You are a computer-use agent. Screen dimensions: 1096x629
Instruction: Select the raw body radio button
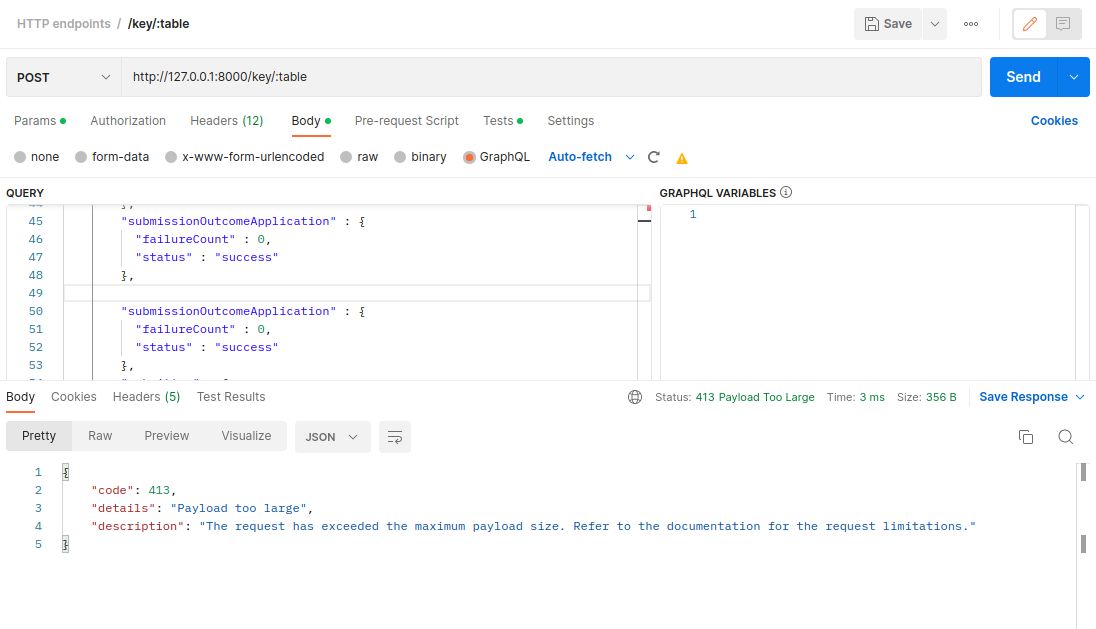coord(346,157)
